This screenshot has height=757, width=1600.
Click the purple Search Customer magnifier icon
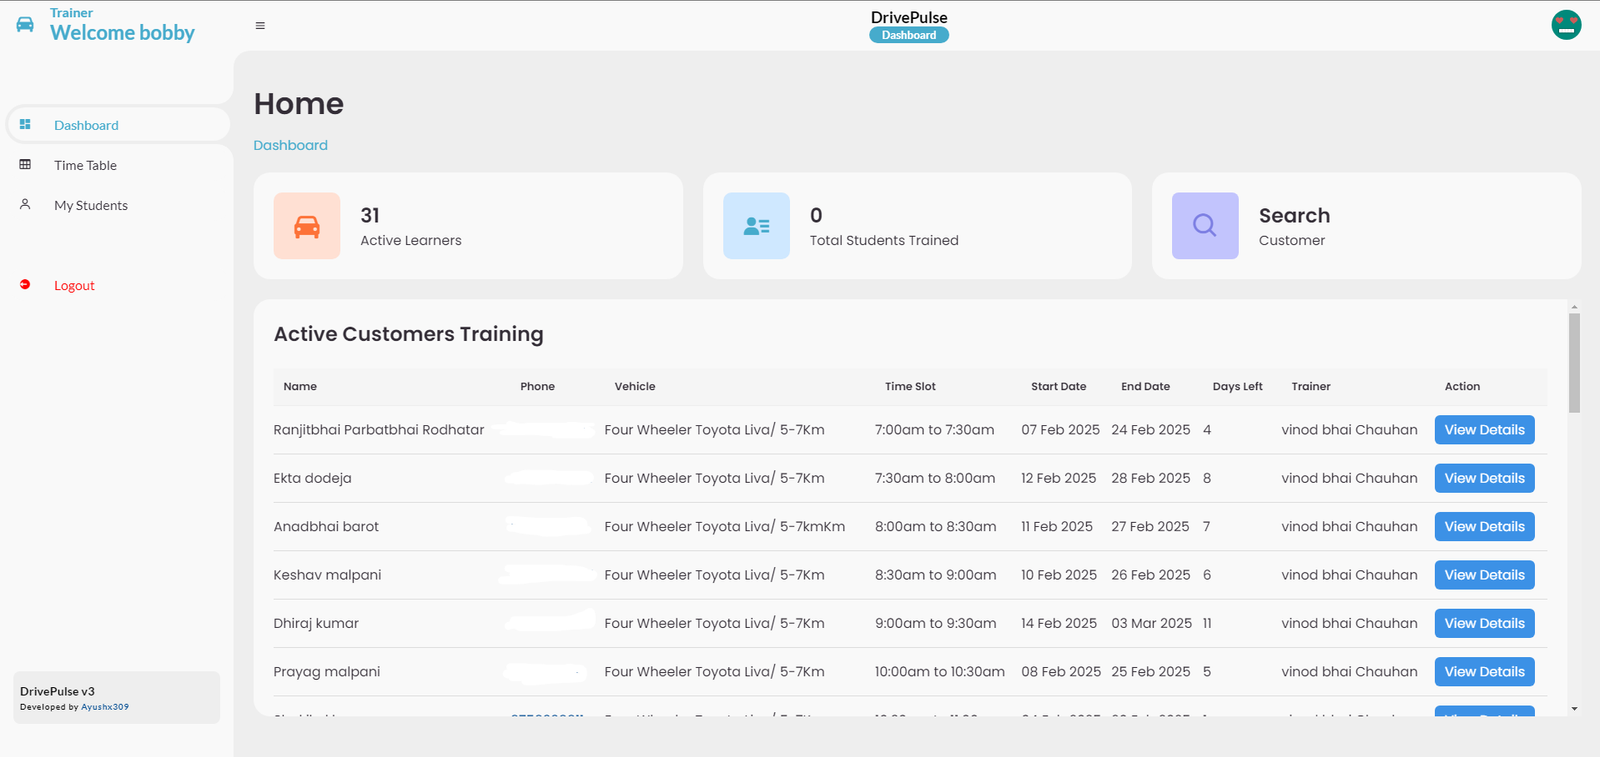(x=1205, y=226)
